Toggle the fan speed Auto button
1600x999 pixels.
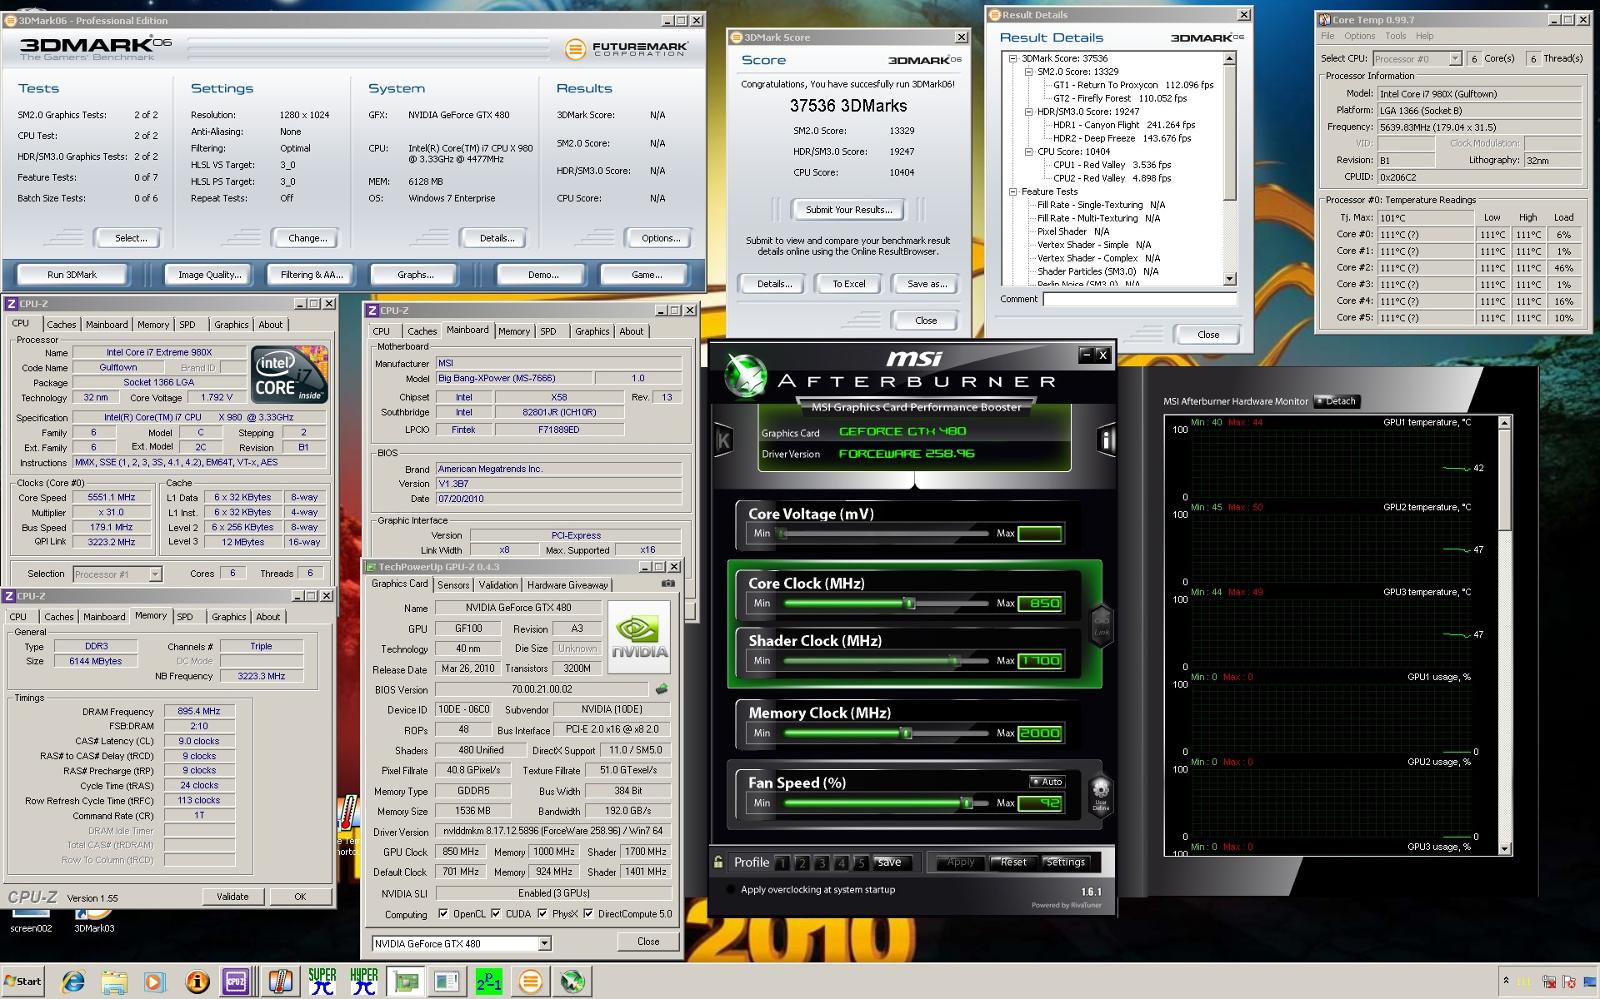point(1047,782)
